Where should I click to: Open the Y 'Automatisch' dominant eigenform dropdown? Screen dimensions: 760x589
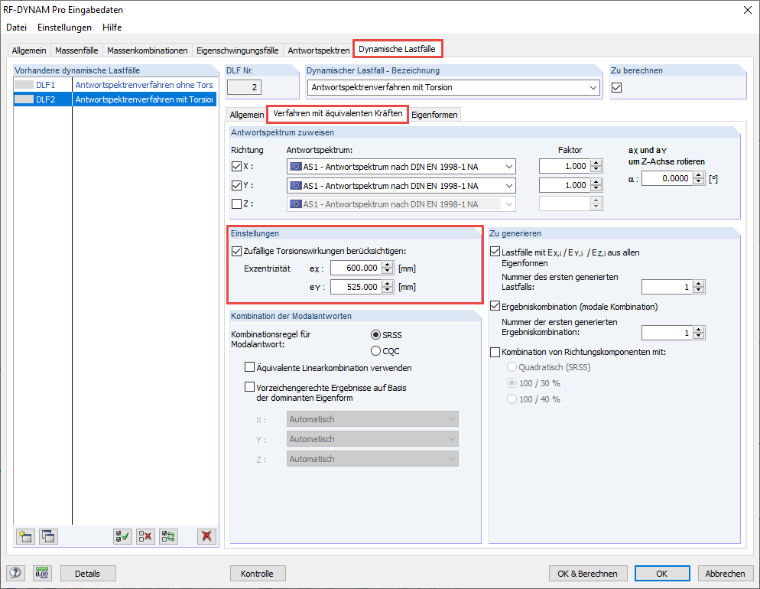[x=373, y=439]
